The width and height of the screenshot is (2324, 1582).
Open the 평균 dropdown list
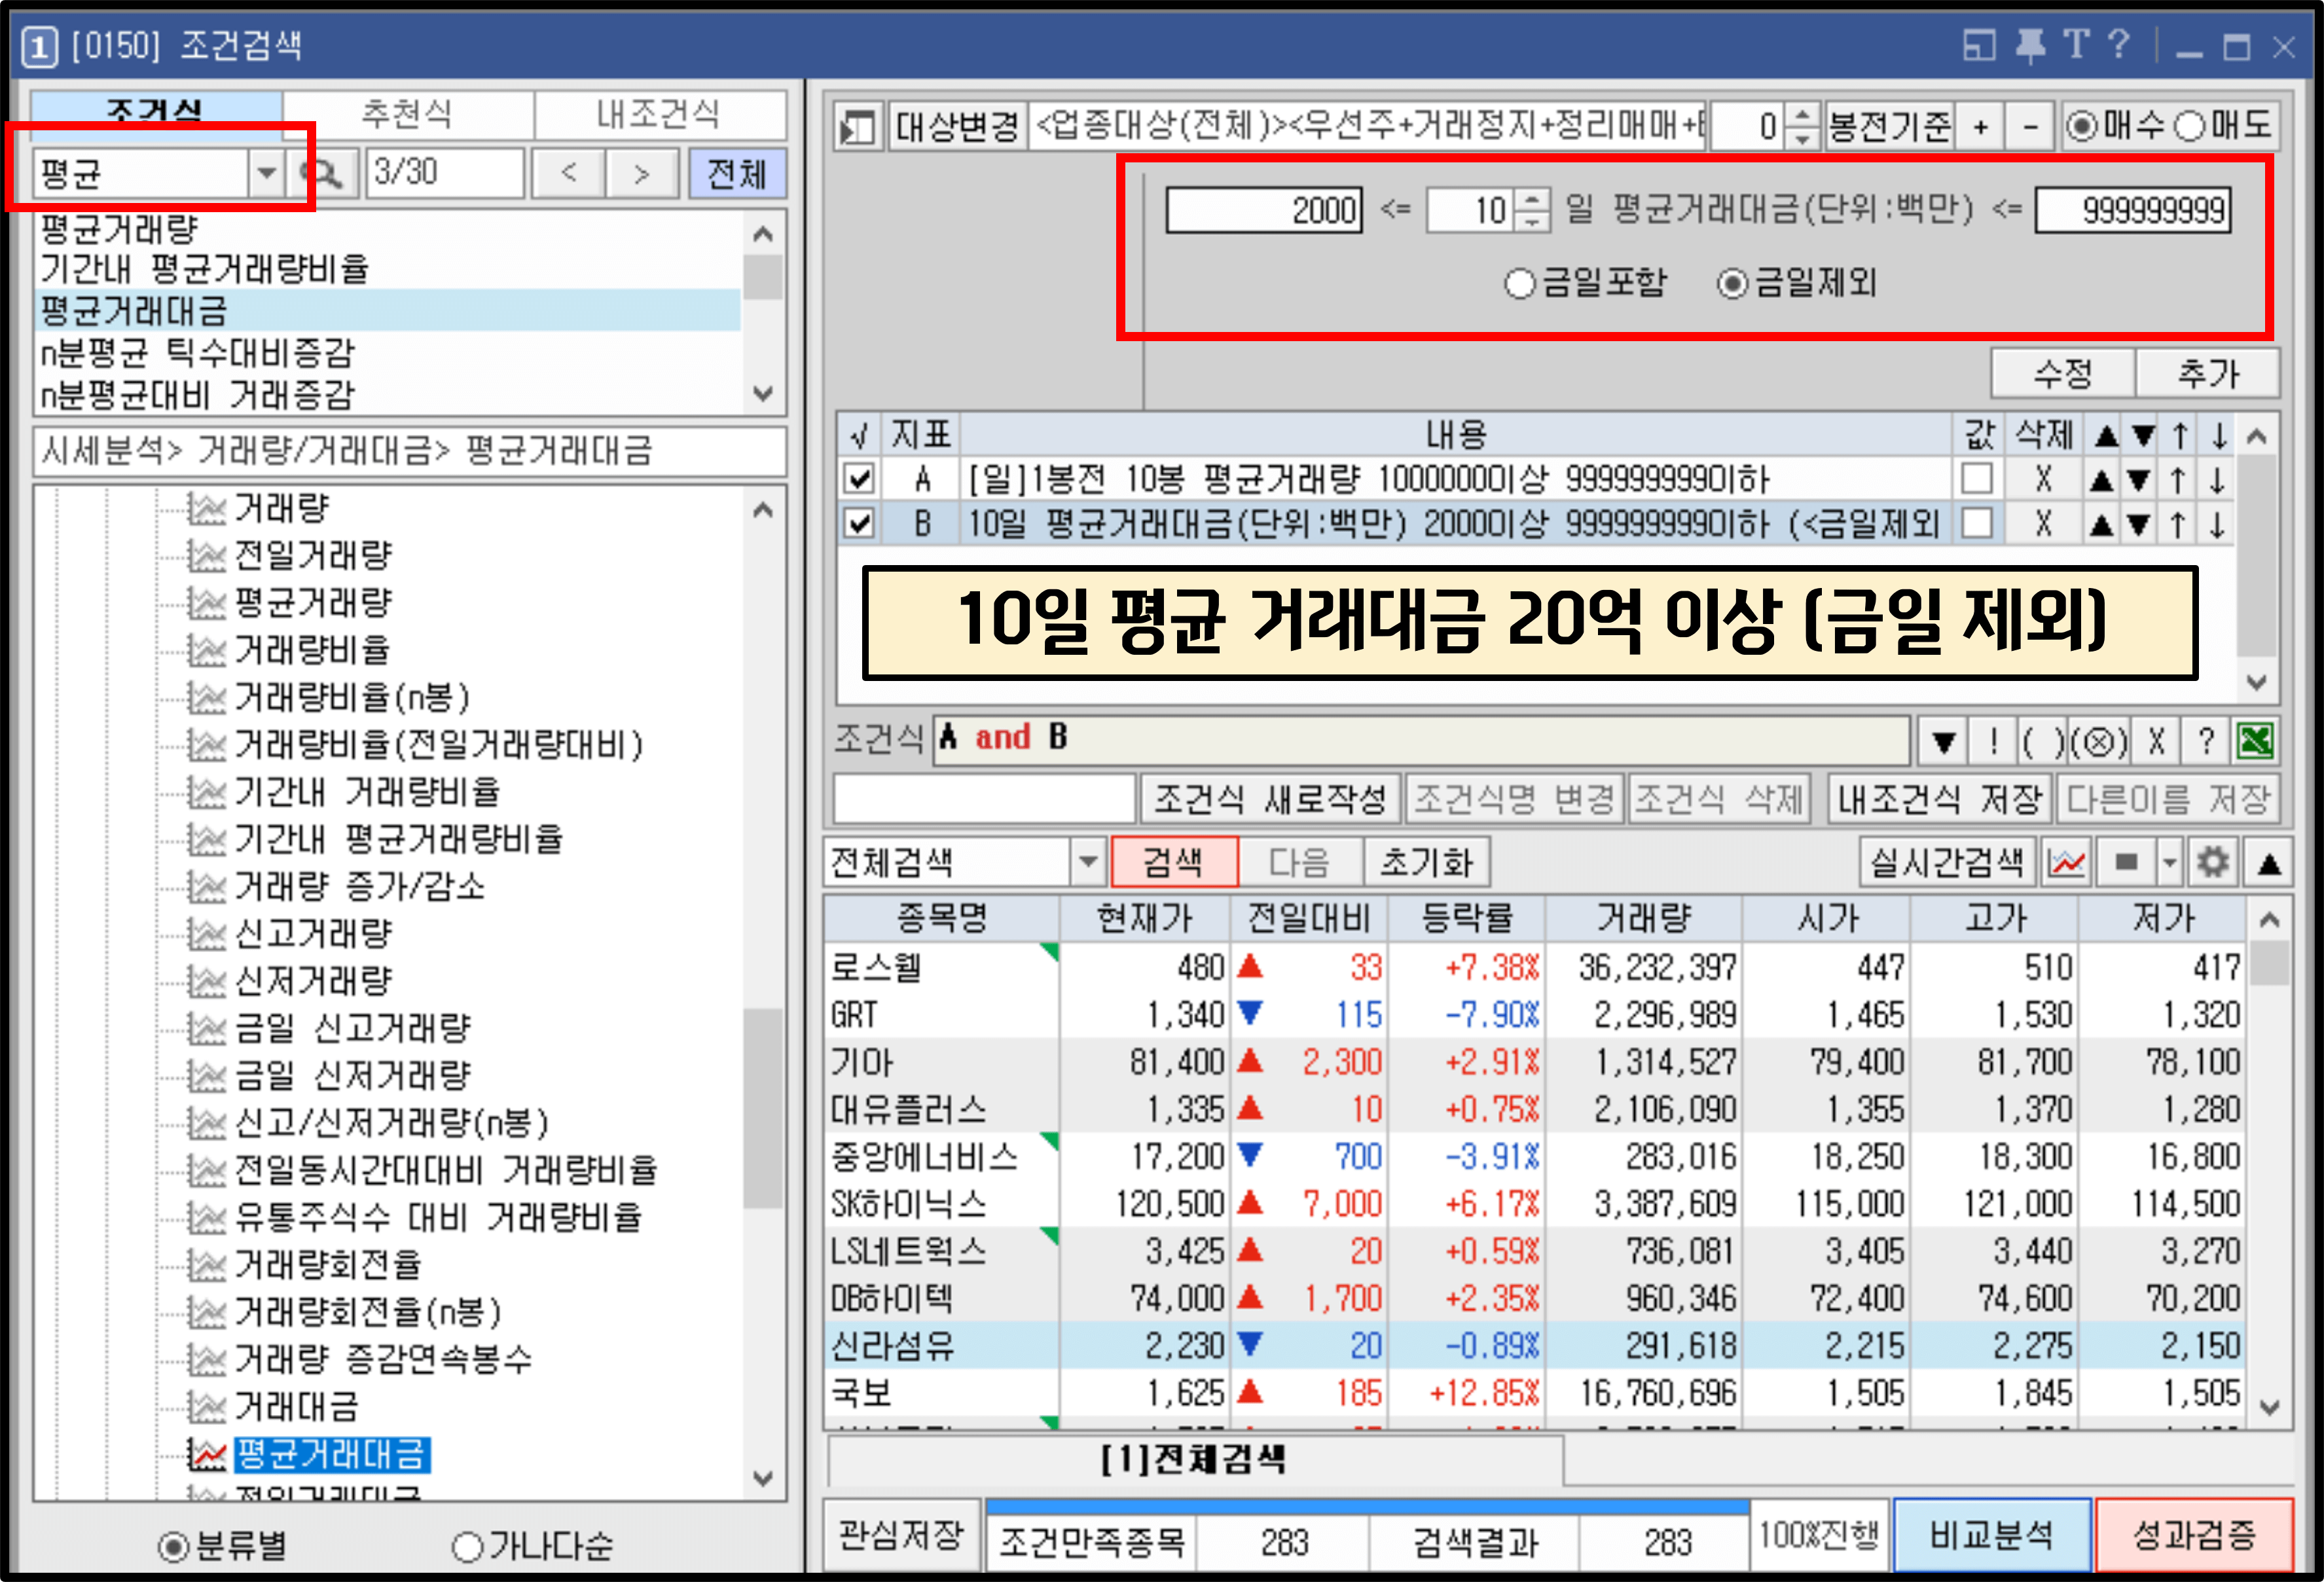coord(268,173)
